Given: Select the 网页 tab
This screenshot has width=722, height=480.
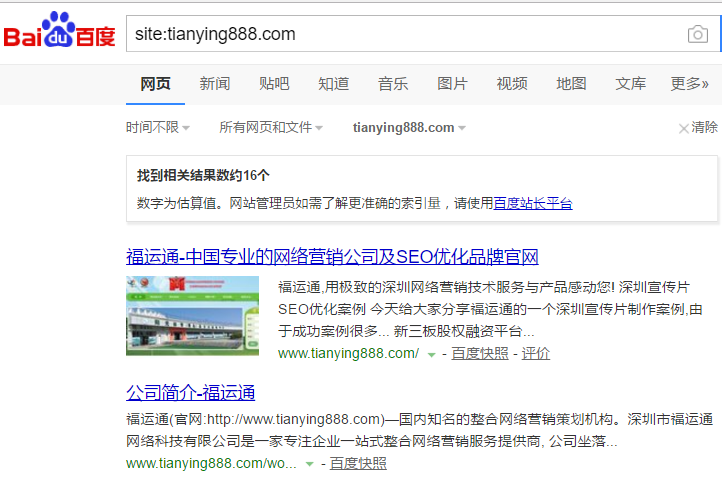Looking at the screenshot, I should pos(155,84).
